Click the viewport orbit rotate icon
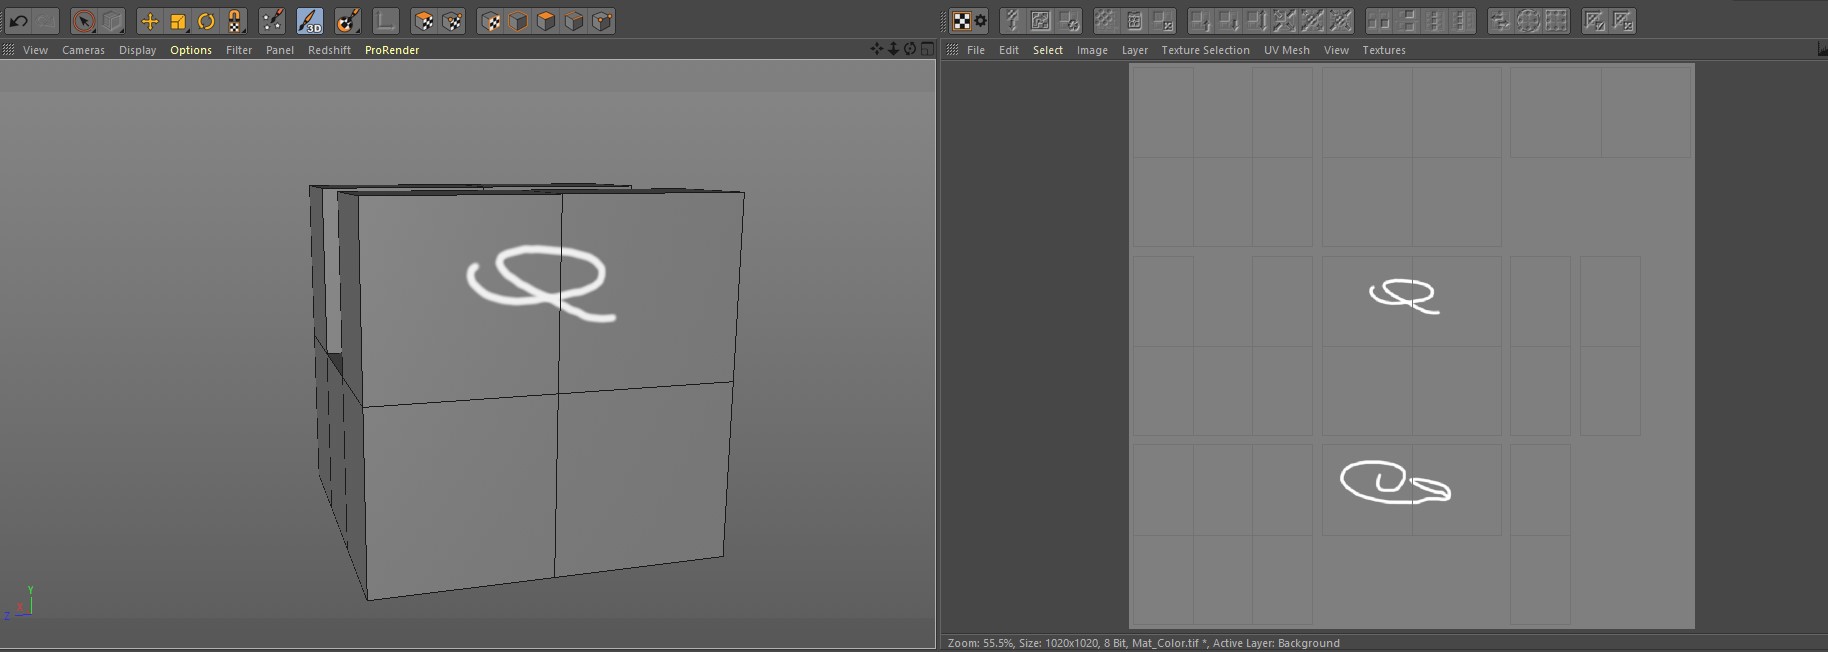This screenshot has height=652, width=1828. coord(910,49)
